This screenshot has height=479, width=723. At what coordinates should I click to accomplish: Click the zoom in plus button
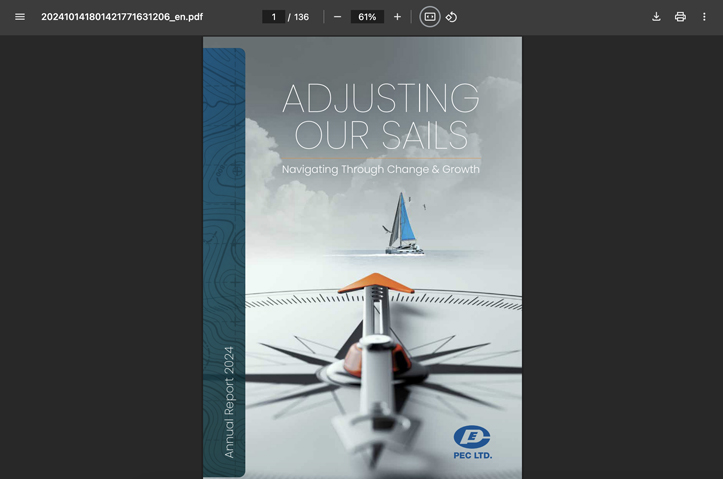tap(397, 17)
